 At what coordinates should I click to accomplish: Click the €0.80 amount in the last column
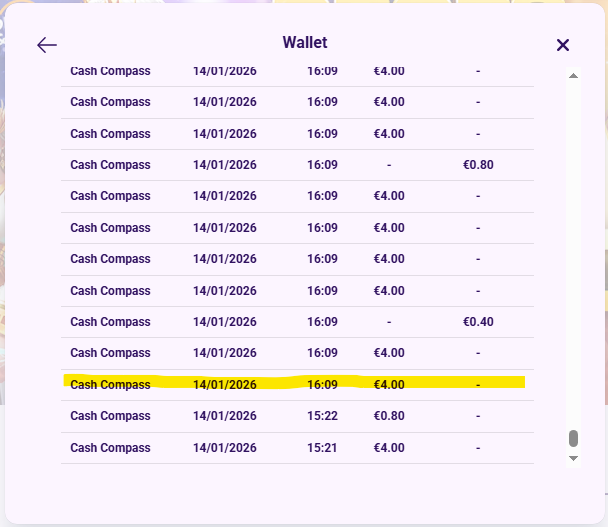[478, 165]
